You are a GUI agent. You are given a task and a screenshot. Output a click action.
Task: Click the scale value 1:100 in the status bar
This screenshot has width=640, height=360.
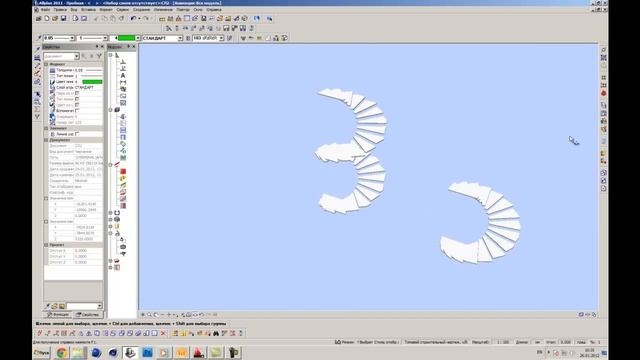[503, 342]
